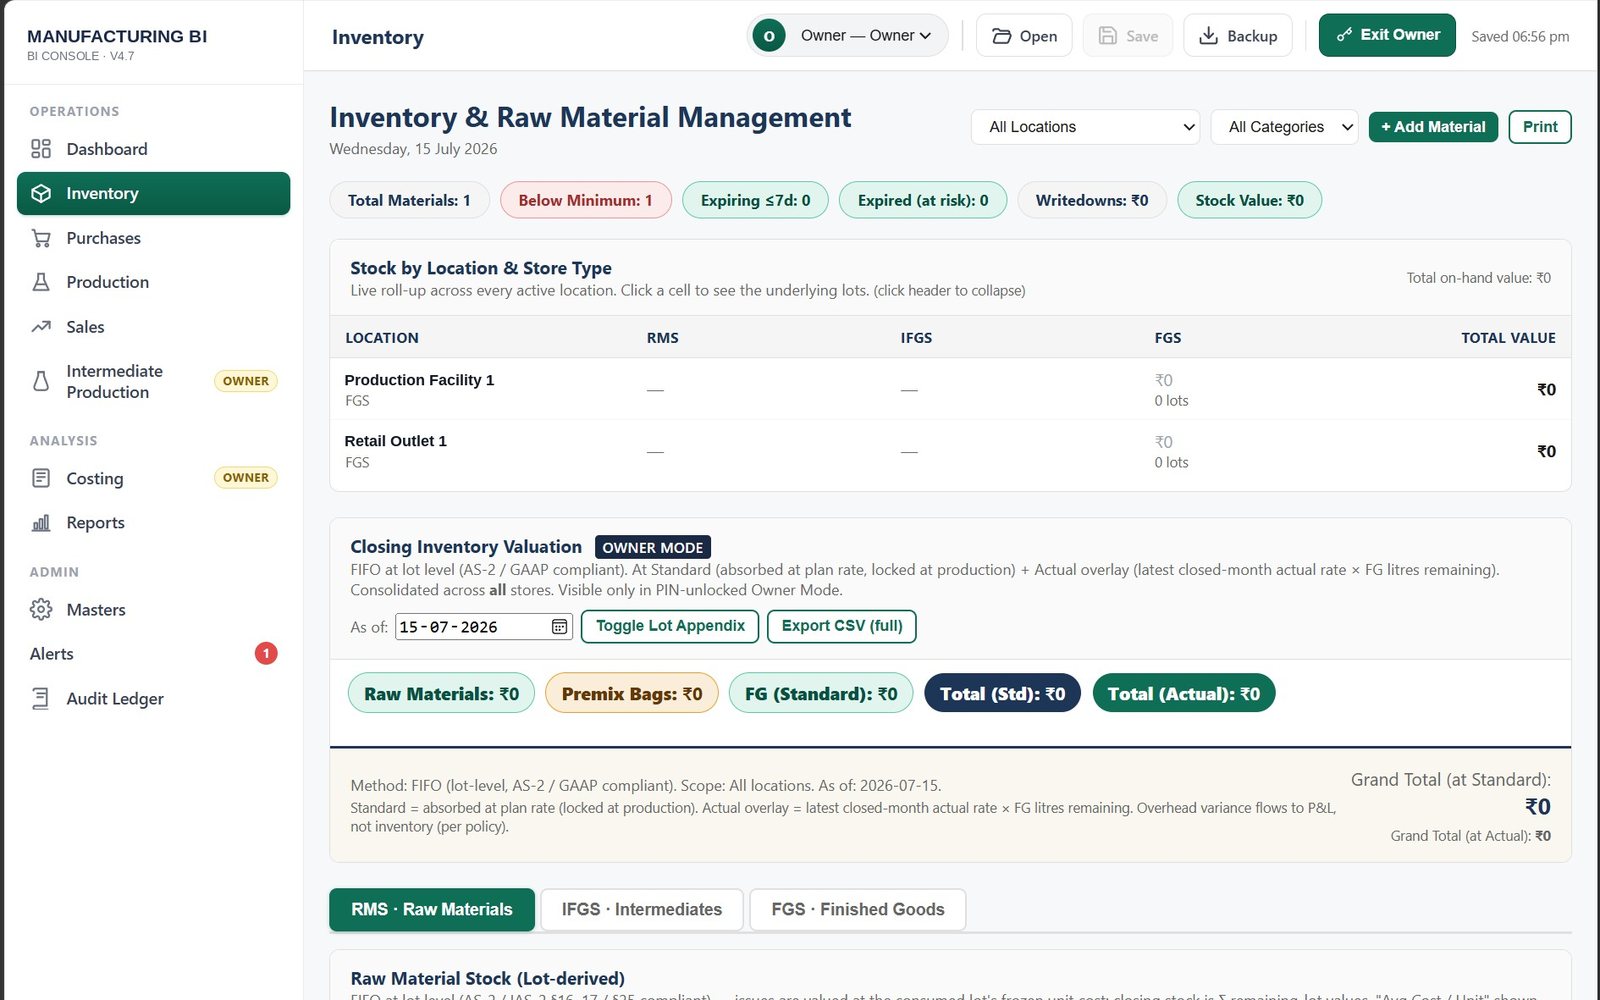The image size is (1600, 1000).
Task: Click the Purchases cart icon
Action: [41, 238]
